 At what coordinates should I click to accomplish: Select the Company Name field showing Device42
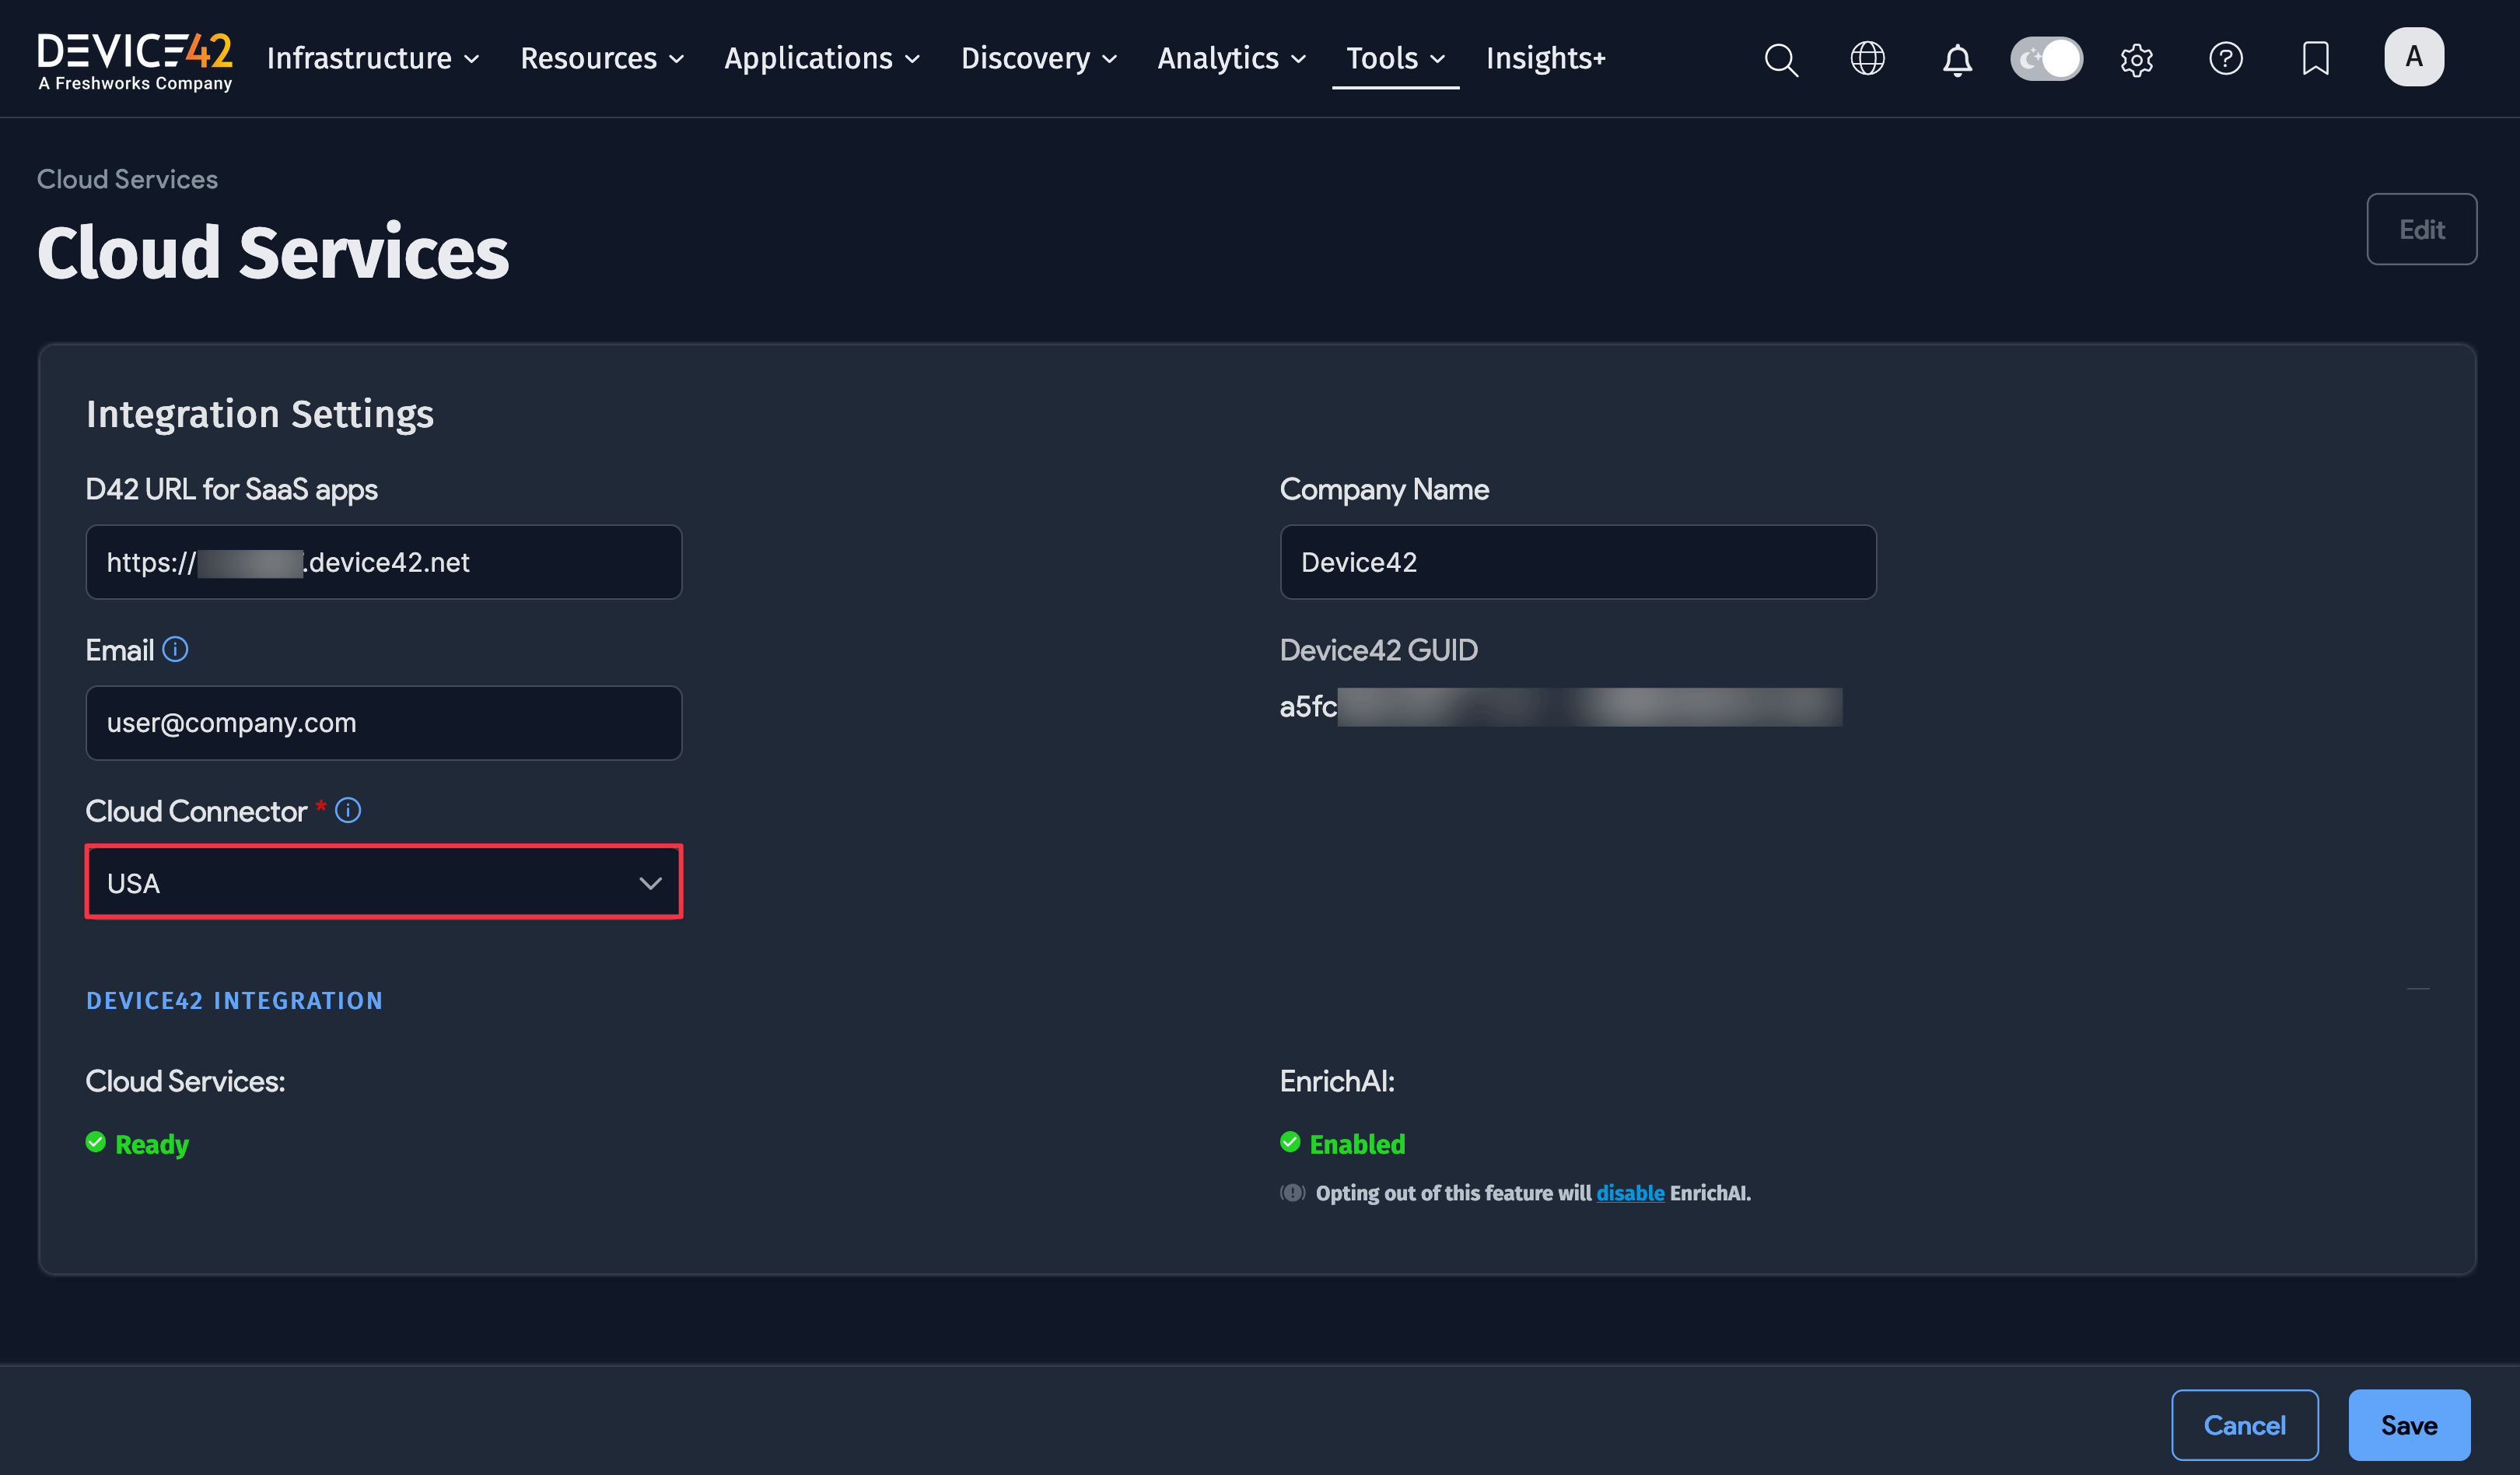1577,562
